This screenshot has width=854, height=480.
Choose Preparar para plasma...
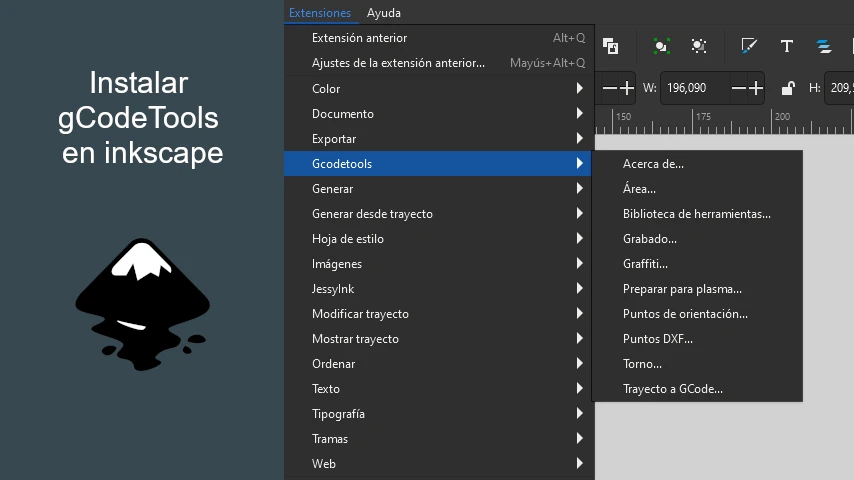point(697,289)
